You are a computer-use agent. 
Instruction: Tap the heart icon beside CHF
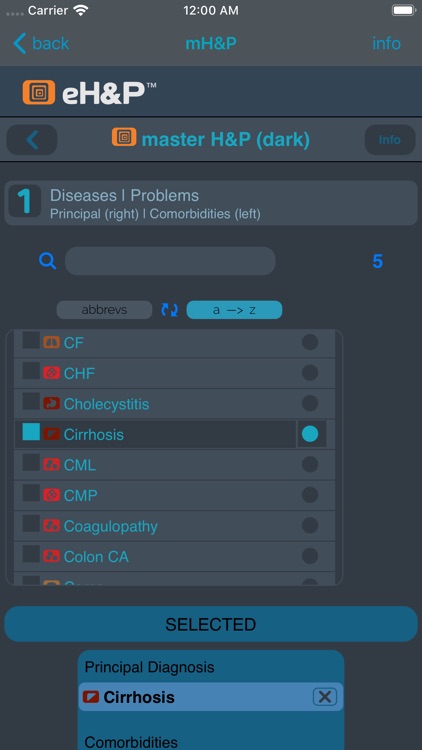(x=51, y=373)
